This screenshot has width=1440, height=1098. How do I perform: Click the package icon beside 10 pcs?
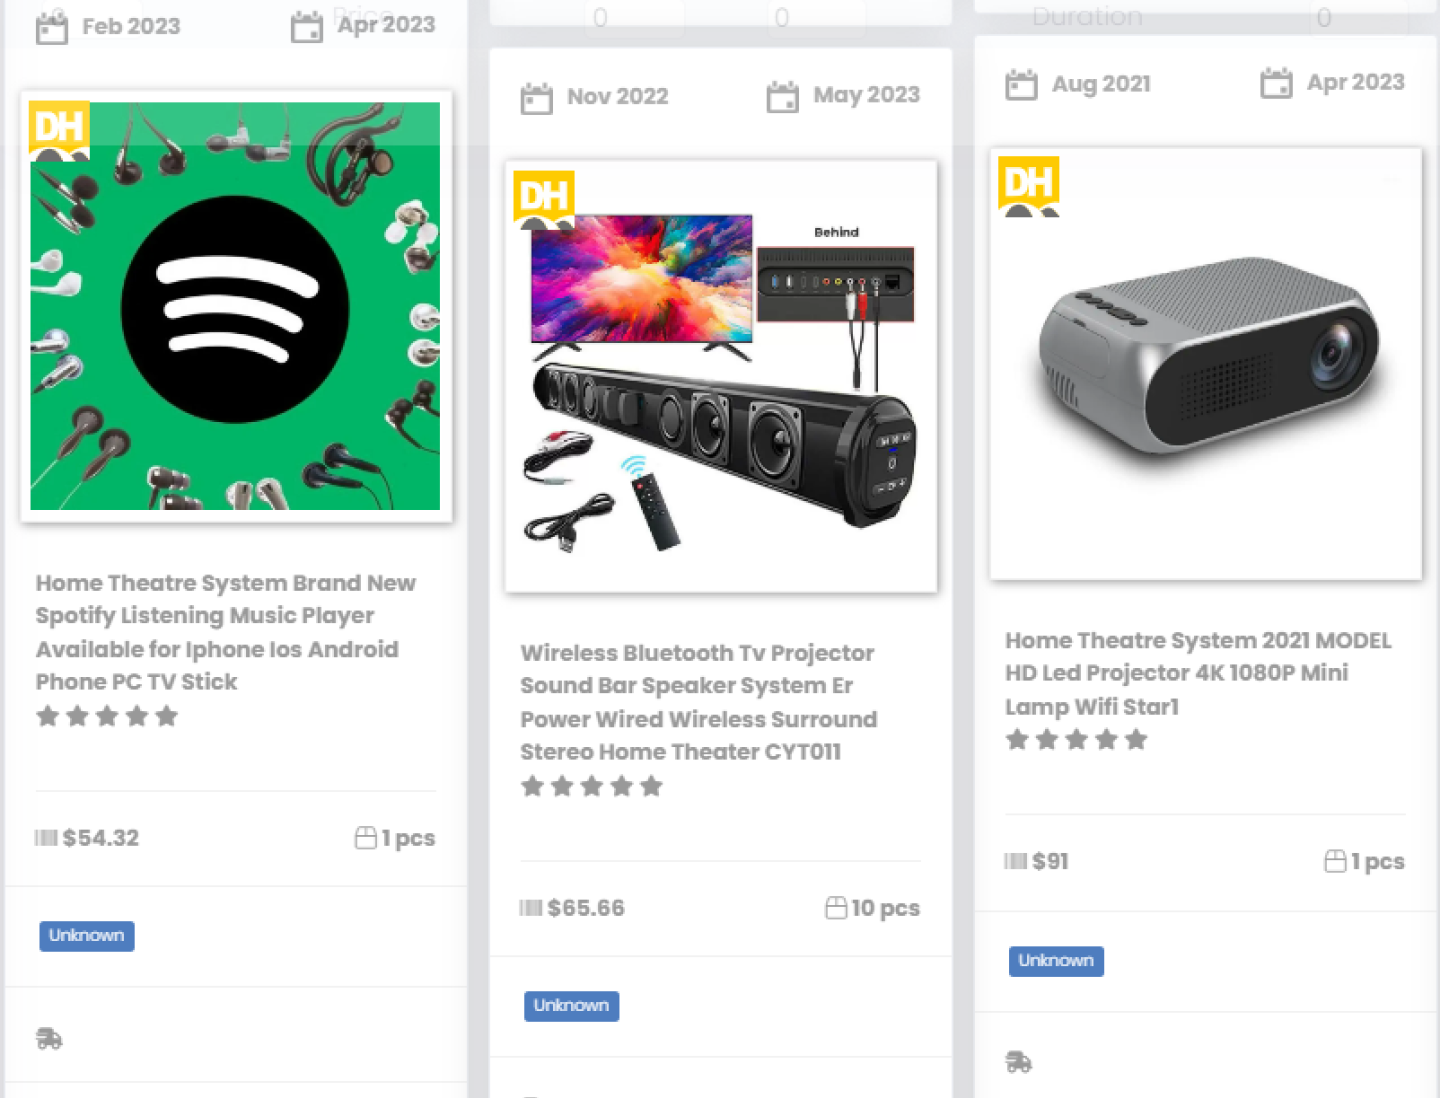pos(836,908)
